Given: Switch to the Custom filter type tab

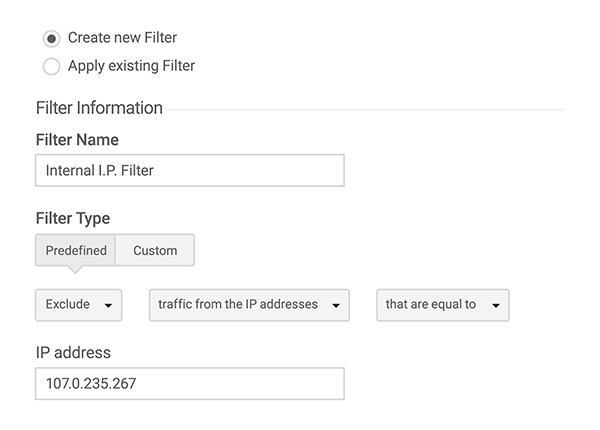Looking at the screenshot, I should 155,250.
